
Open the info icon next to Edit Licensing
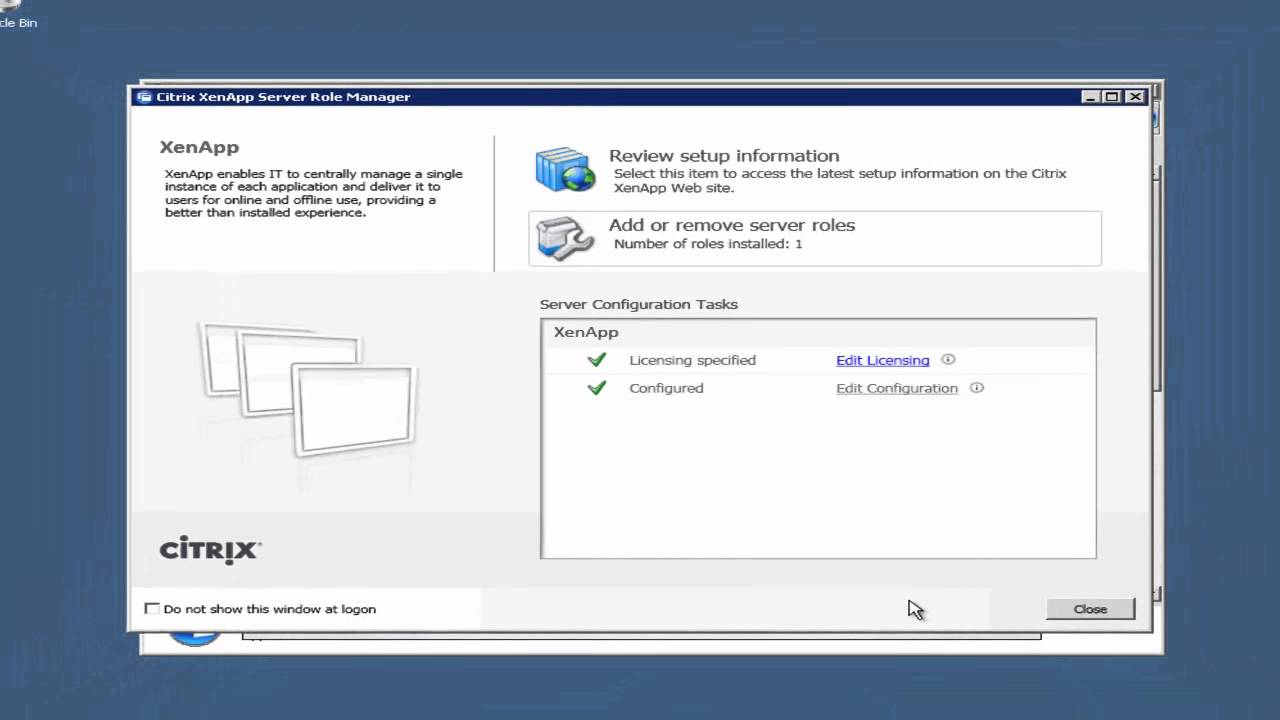[x=948, y=360]
